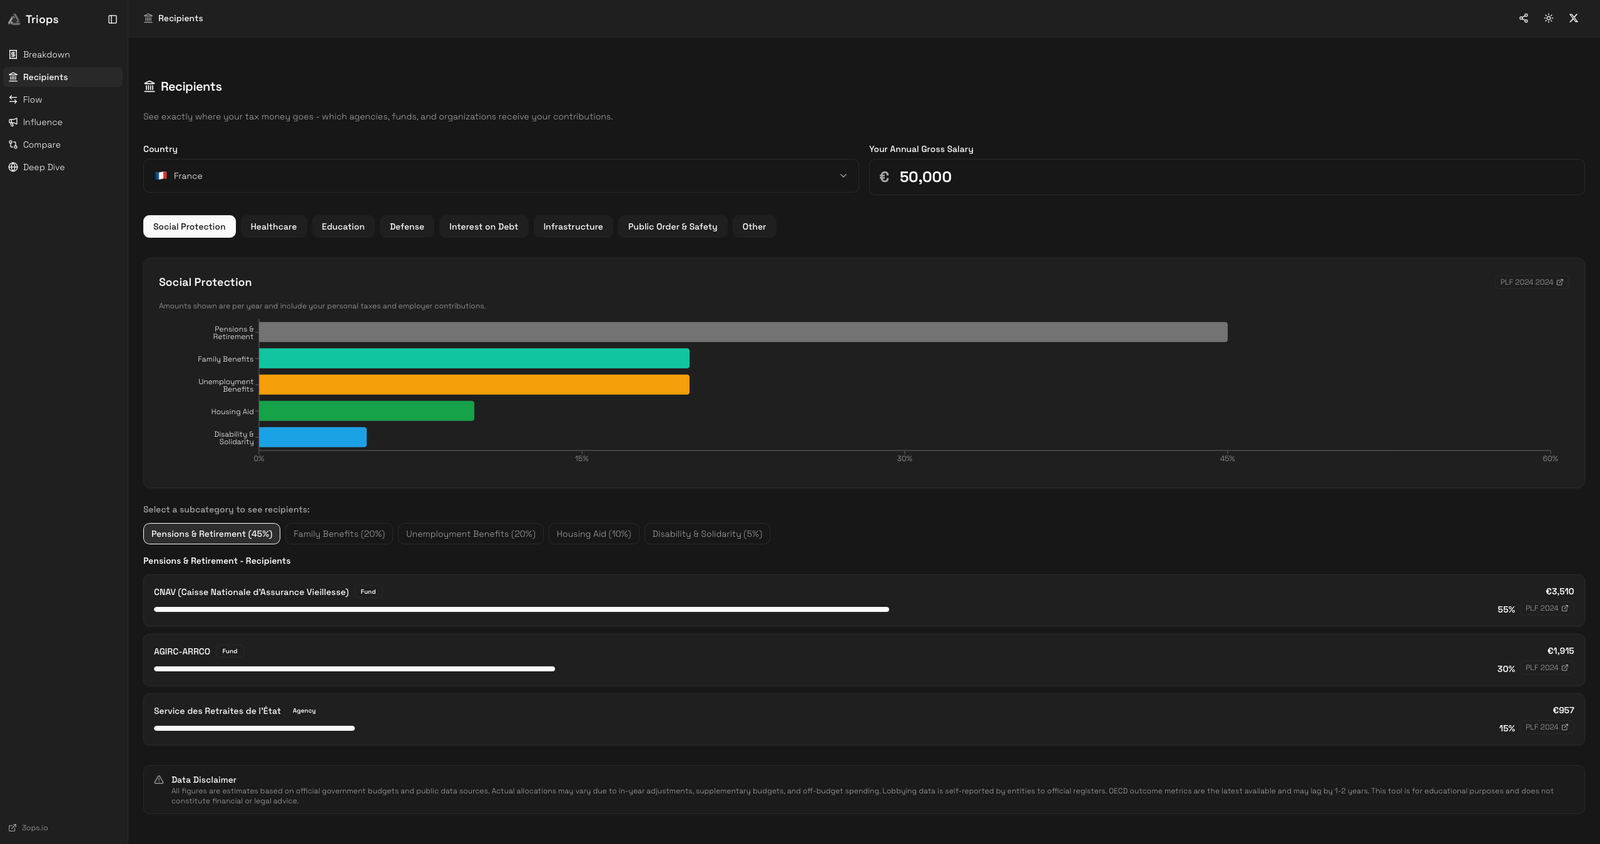Click the dropdown chevron in Country field
This screenshot has height=844, width=1600.
click(x=843, y=176)
